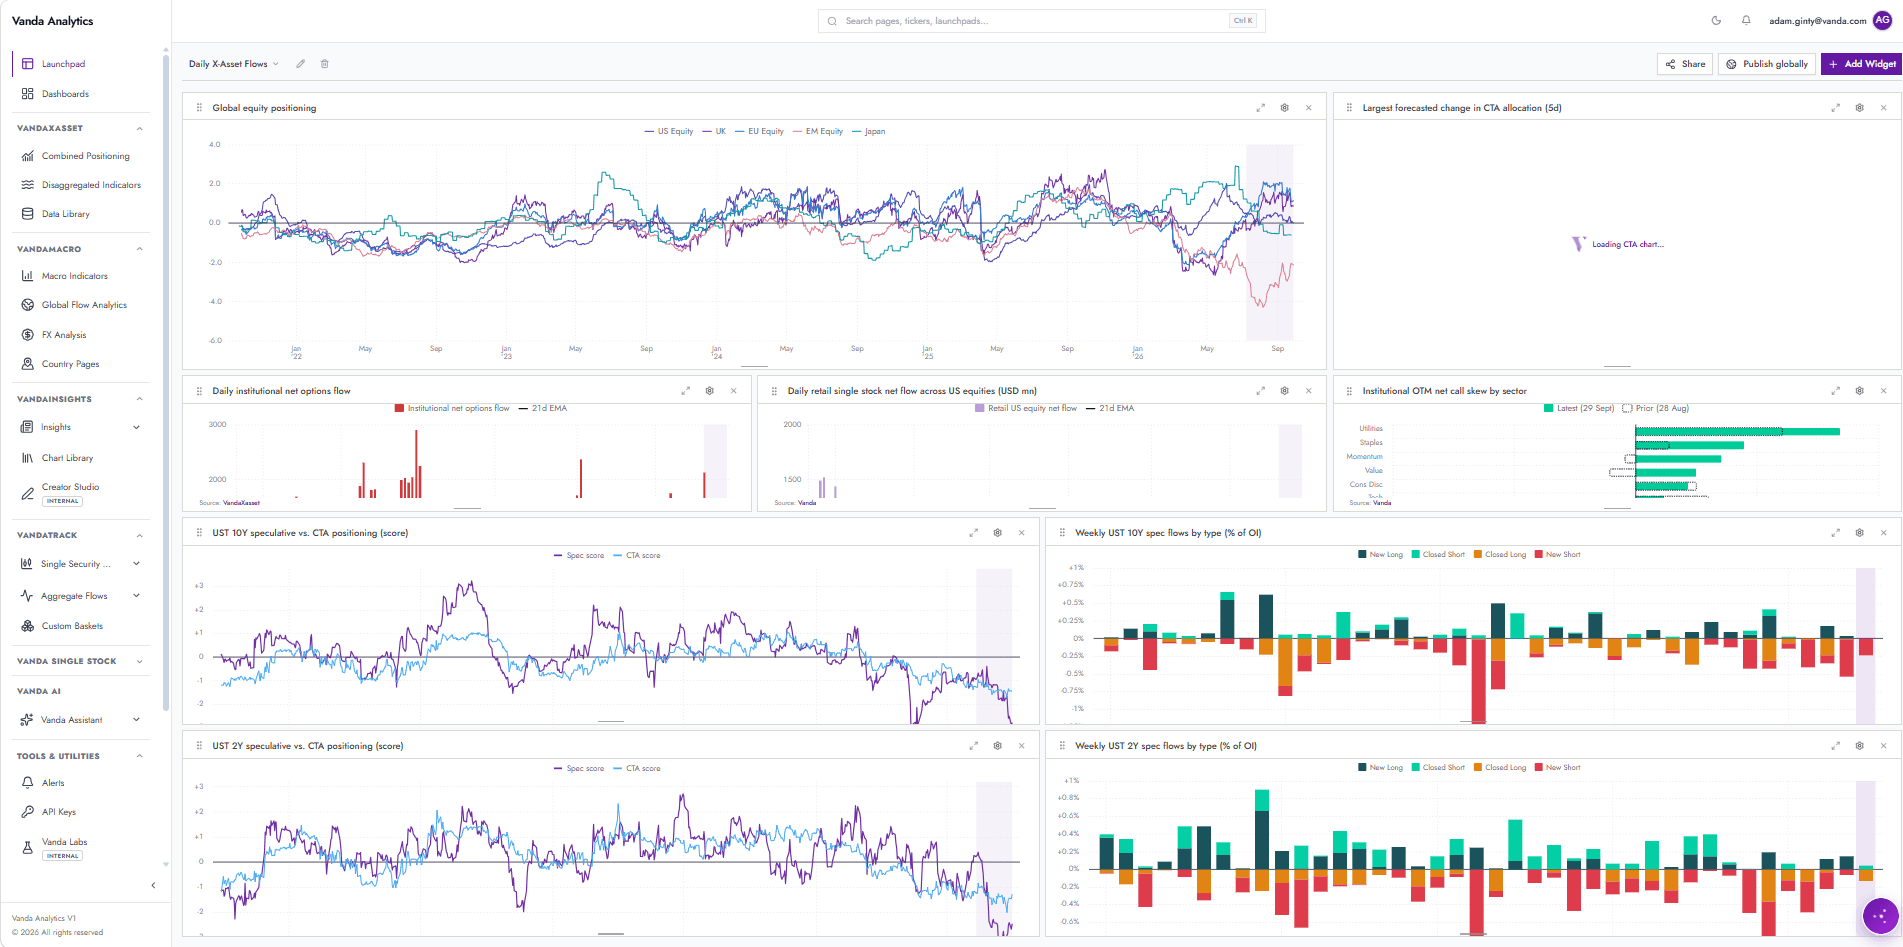
Task: Toggle CTA score legend in UST 2Y chart
Action: coord(636,768)
